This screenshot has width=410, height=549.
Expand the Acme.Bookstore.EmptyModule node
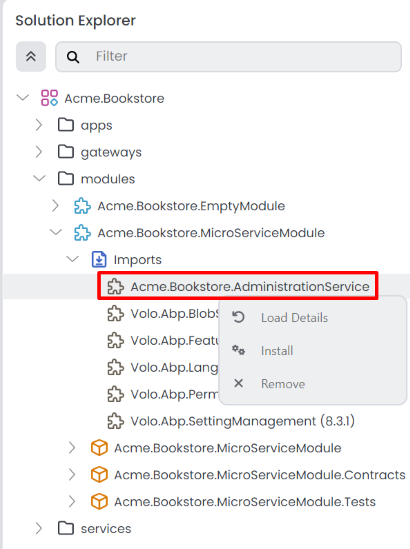click(x=55, y=206)
